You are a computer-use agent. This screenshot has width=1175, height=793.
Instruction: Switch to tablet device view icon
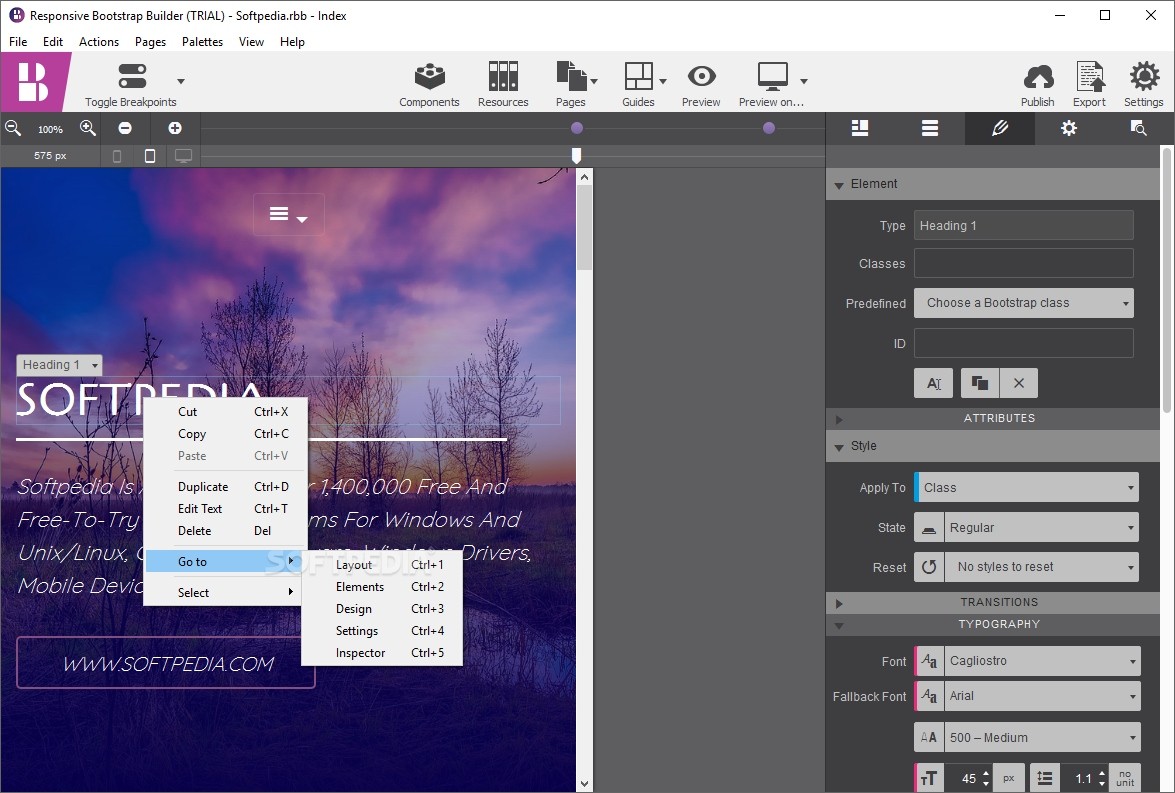pyautogui.click(x=150, y=156)
